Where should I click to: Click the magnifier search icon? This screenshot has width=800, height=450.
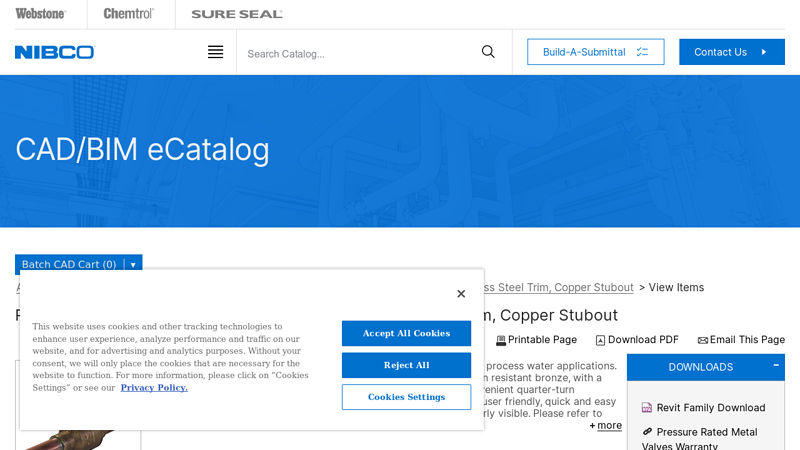click(488, 52)
